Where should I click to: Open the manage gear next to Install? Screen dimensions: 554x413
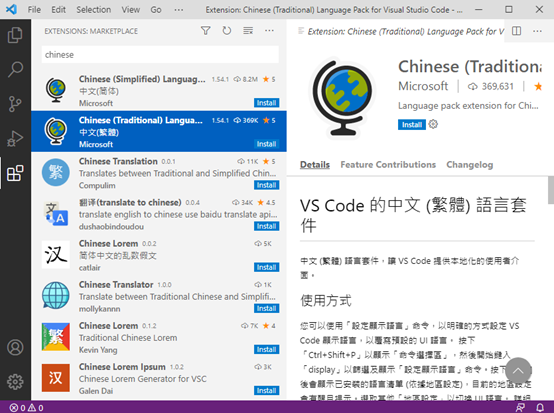point(433,124)
